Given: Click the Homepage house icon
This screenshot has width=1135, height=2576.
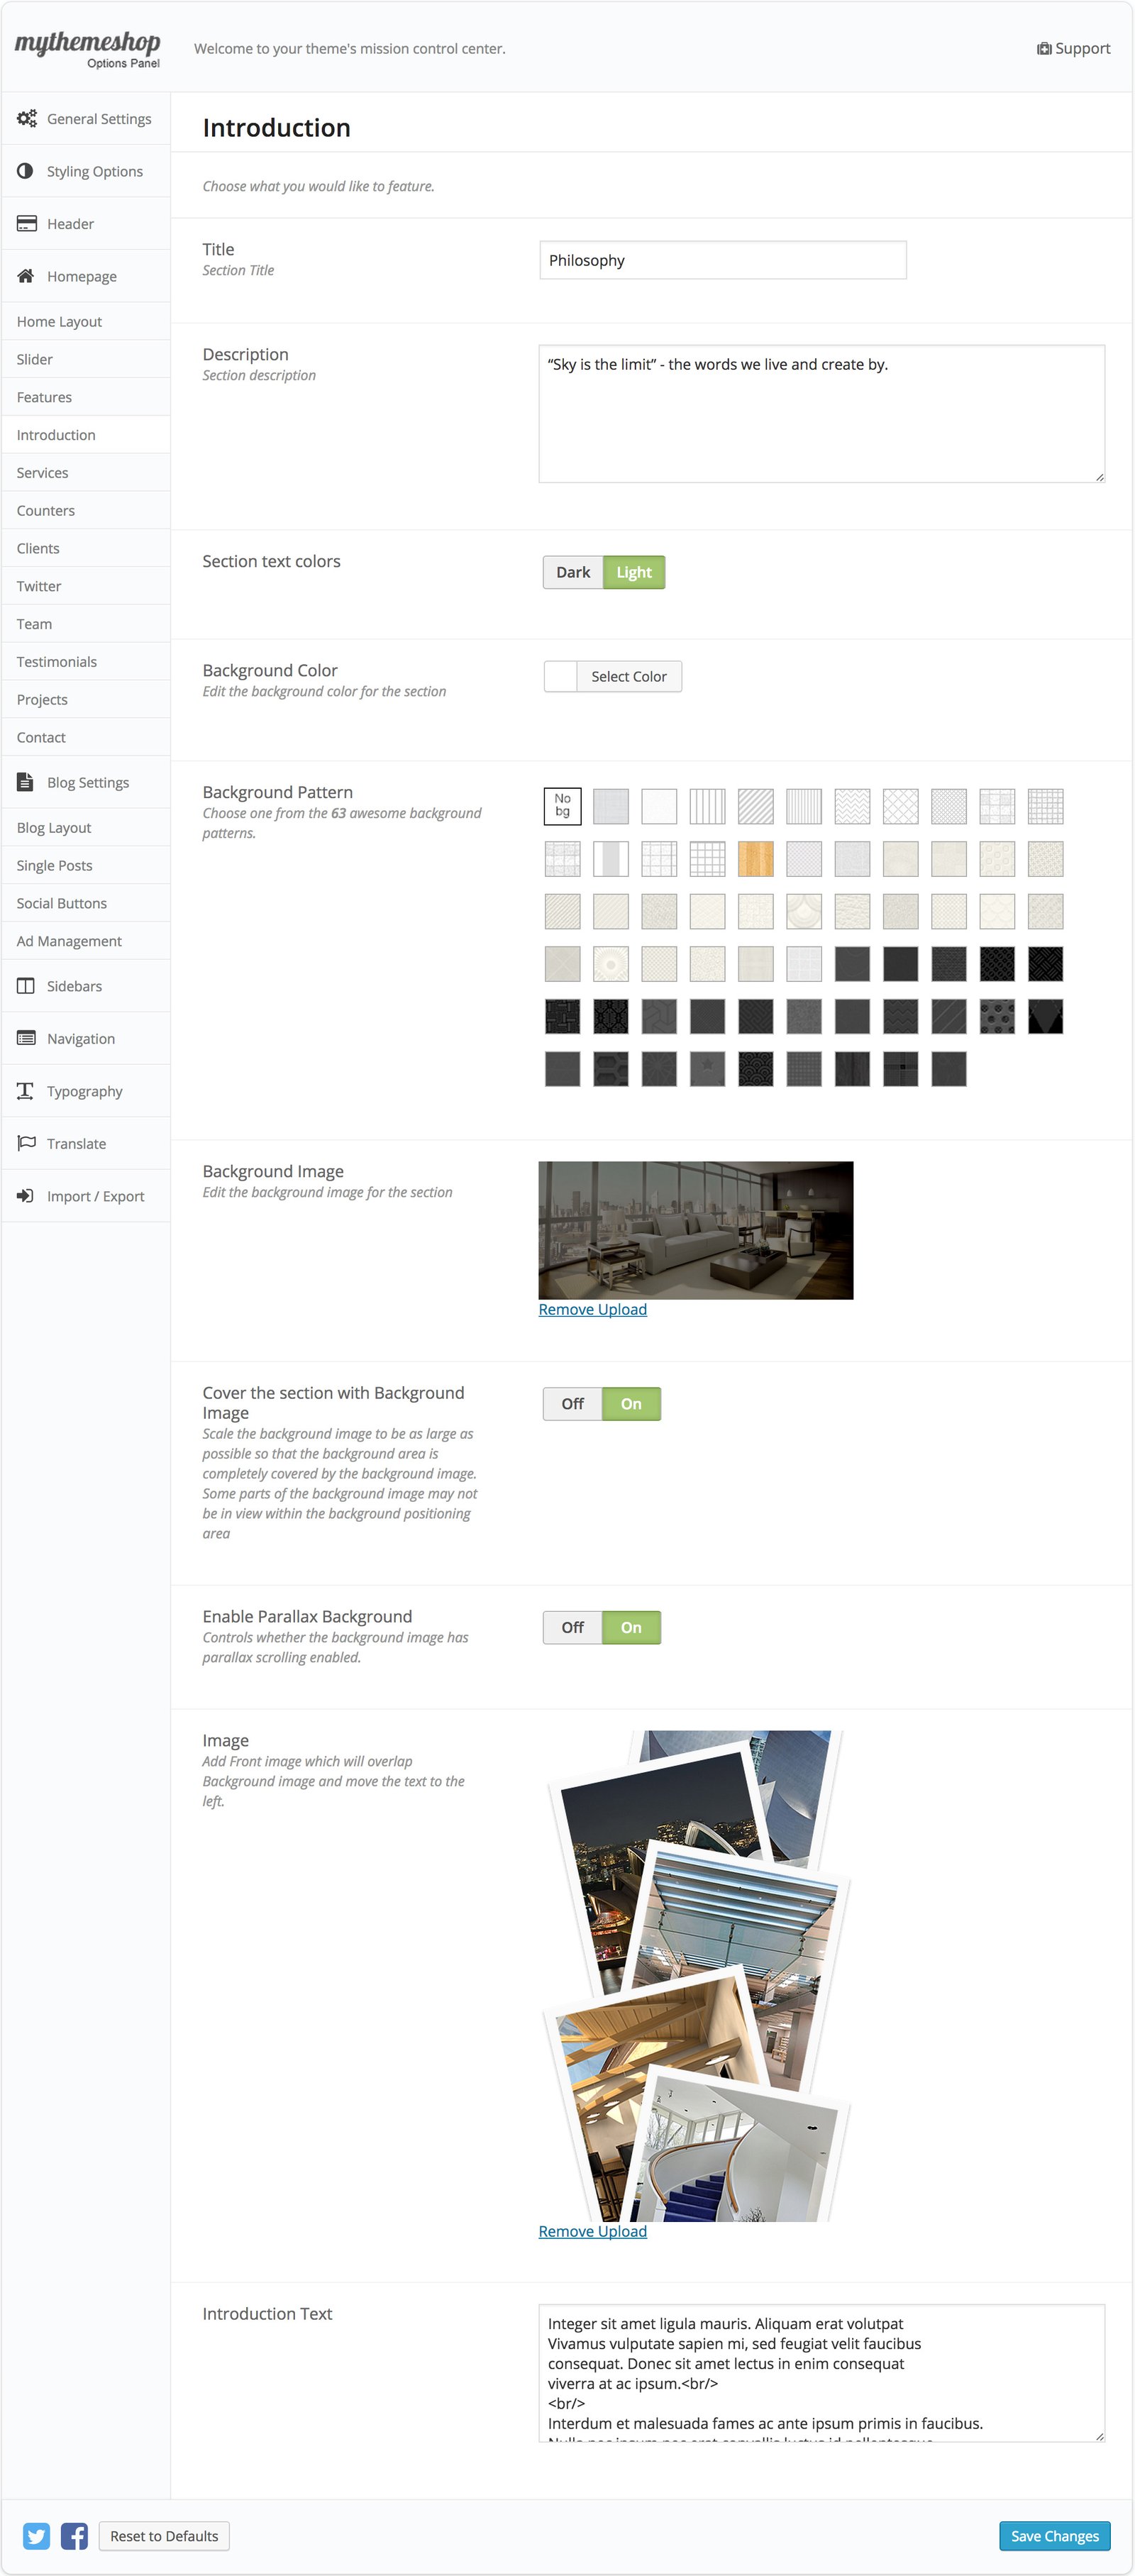Looking at the screenshot, I should [26, 276].
